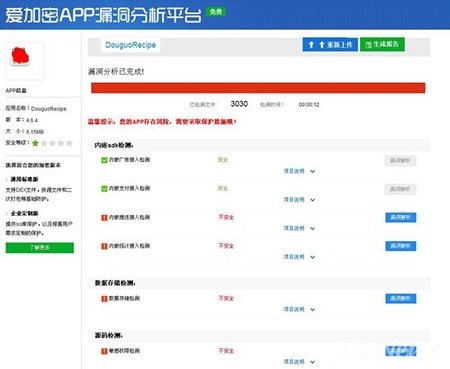Click the red warning icon for 内嵌推送接入检测
Viewport: 450px width, 369px height.
click(104, 218)
